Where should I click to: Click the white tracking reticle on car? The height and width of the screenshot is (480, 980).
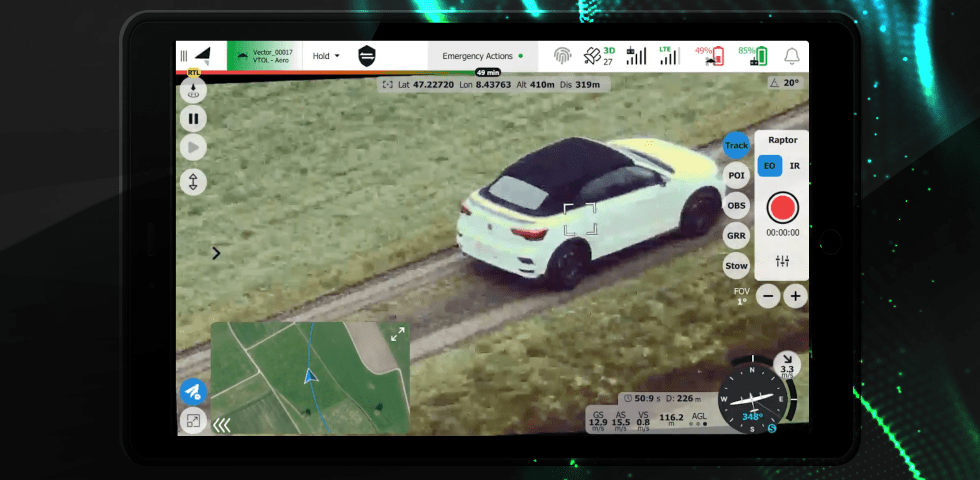pyautogui.click(x=581, y=219)
